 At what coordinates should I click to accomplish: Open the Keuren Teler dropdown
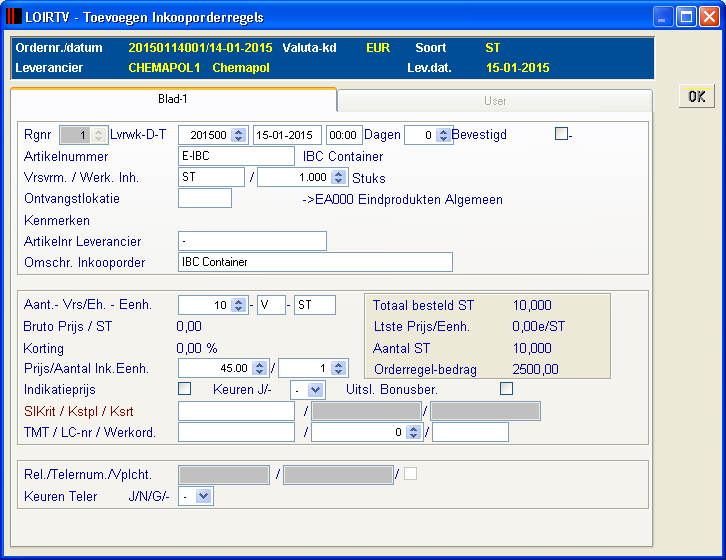(203, 496)
